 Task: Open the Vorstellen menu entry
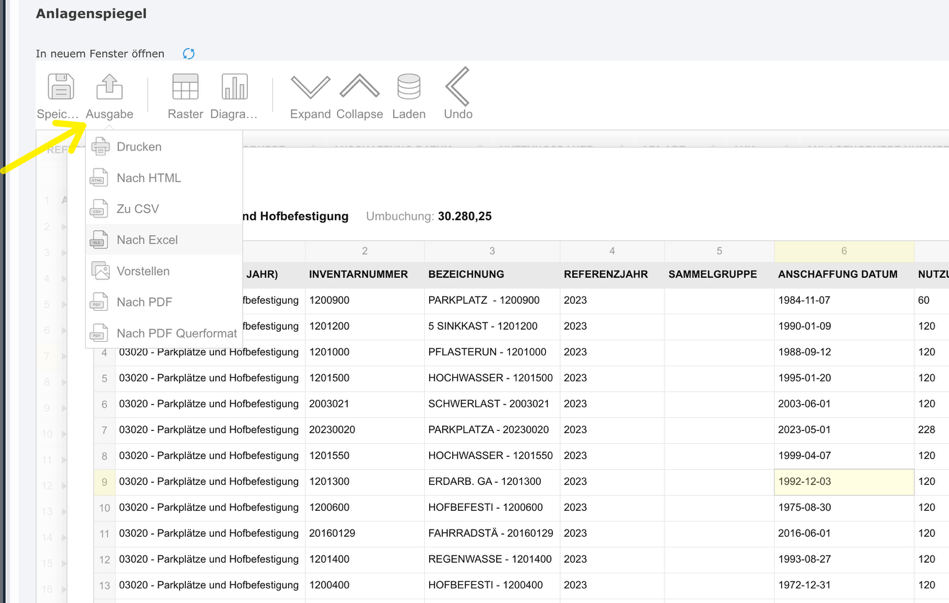[143, 271]
